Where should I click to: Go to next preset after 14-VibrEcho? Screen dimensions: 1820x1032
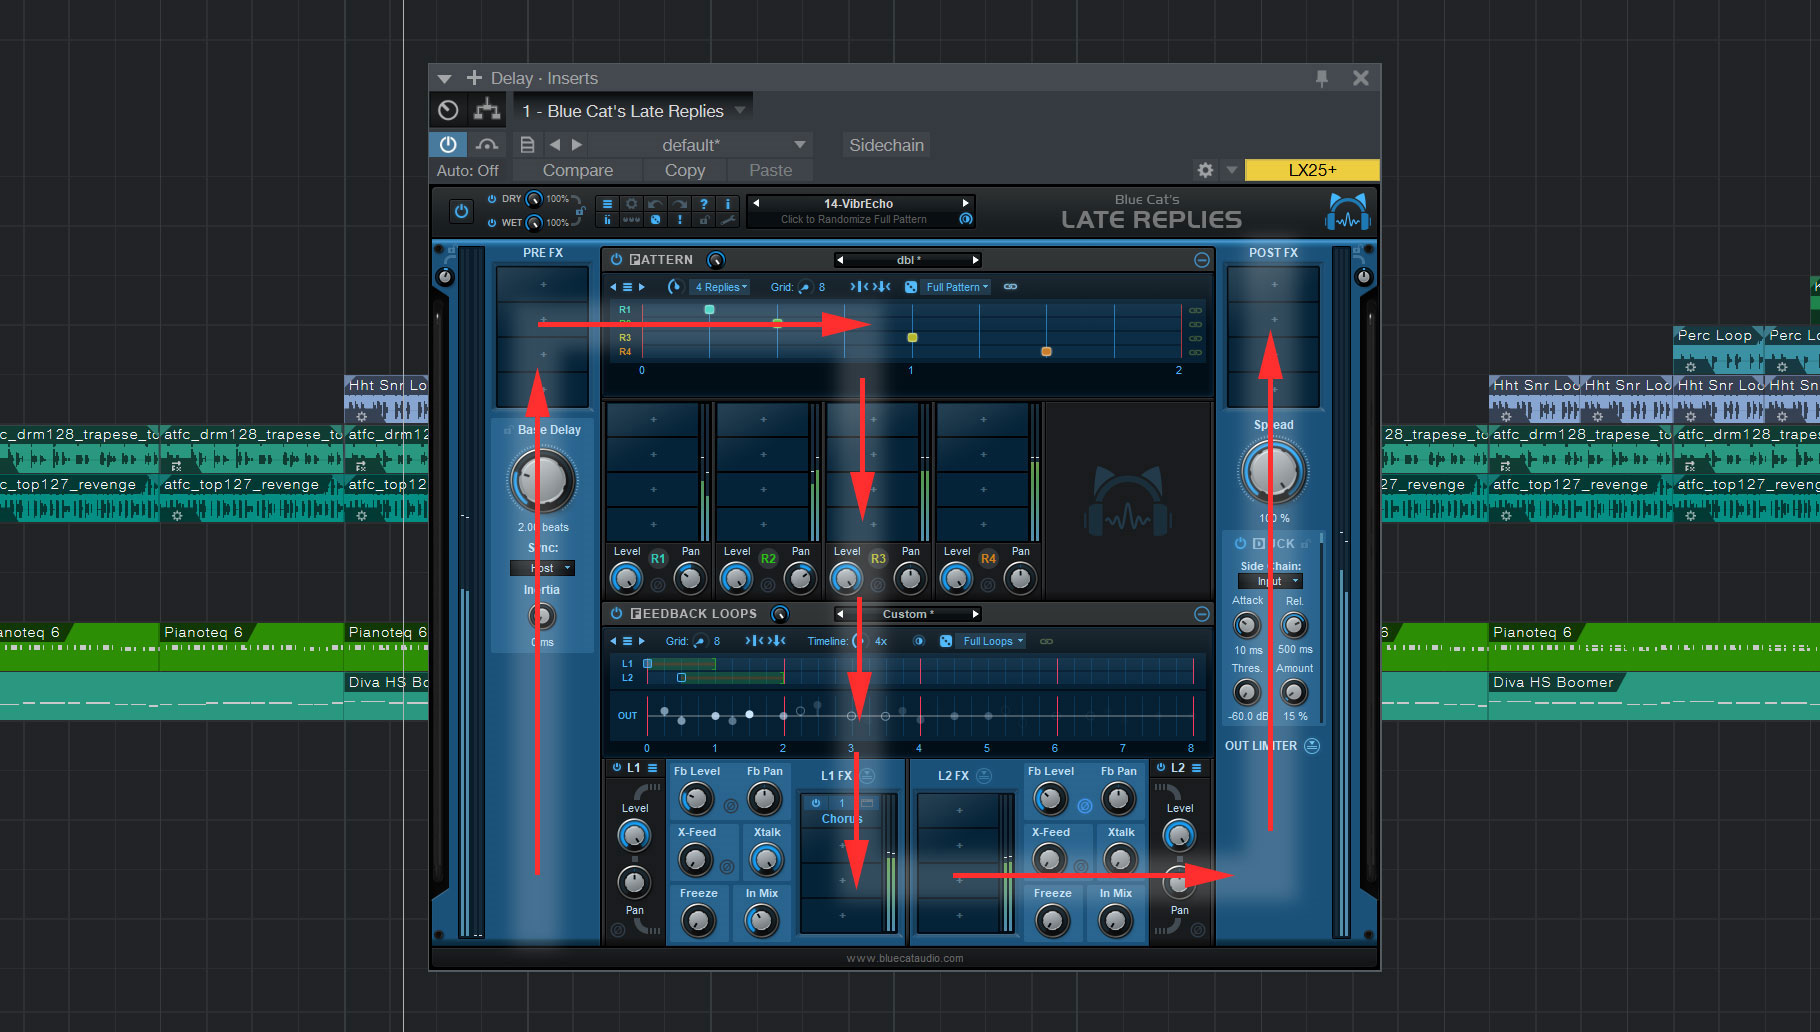click(x=965, y=203)
